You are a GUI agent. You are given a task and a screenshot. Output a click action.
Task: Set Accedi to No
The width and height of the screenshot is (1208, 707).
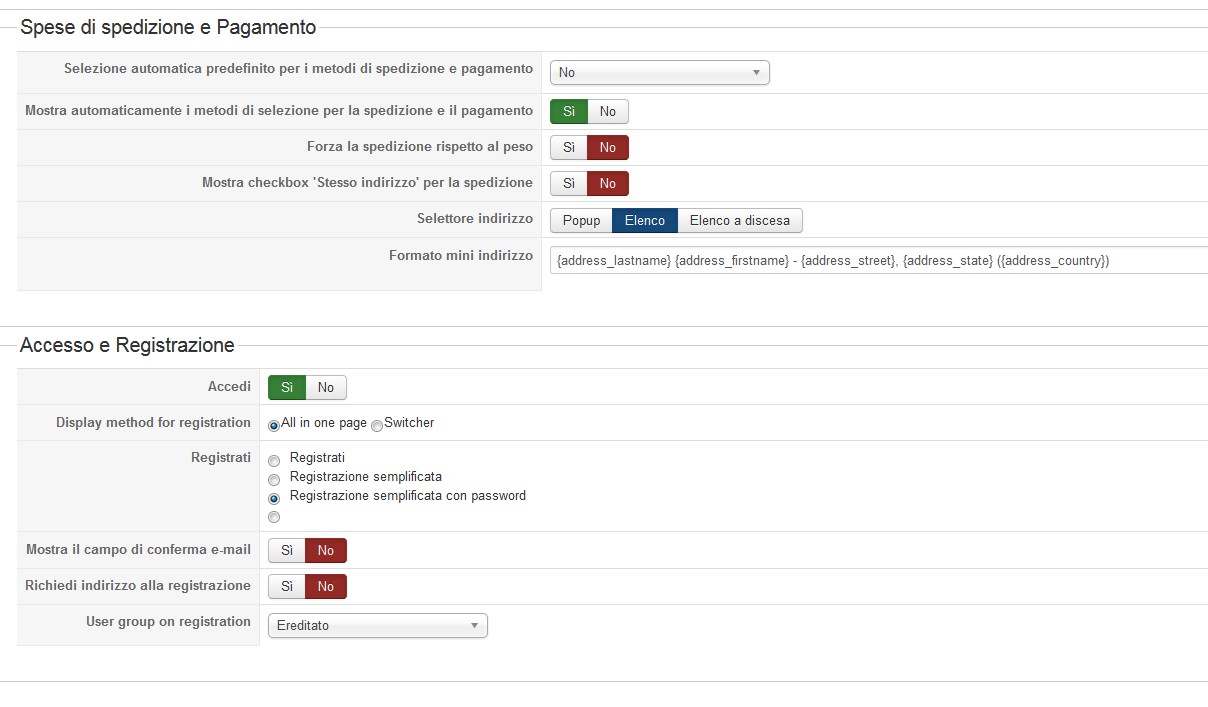coord(326,388)
